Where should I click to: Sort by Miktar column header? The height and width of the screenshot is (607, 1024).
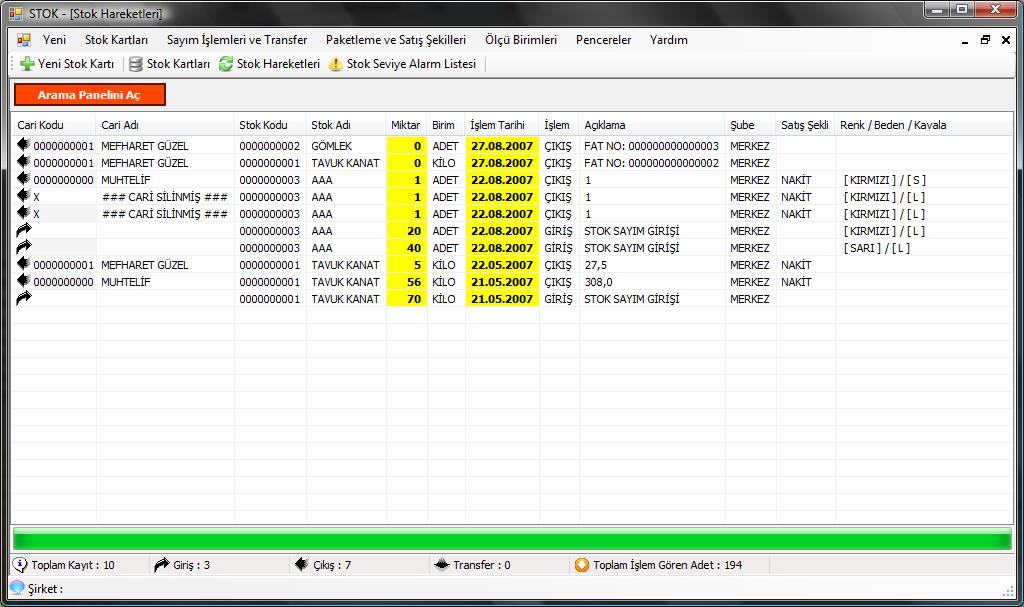[x=405, y=125]
